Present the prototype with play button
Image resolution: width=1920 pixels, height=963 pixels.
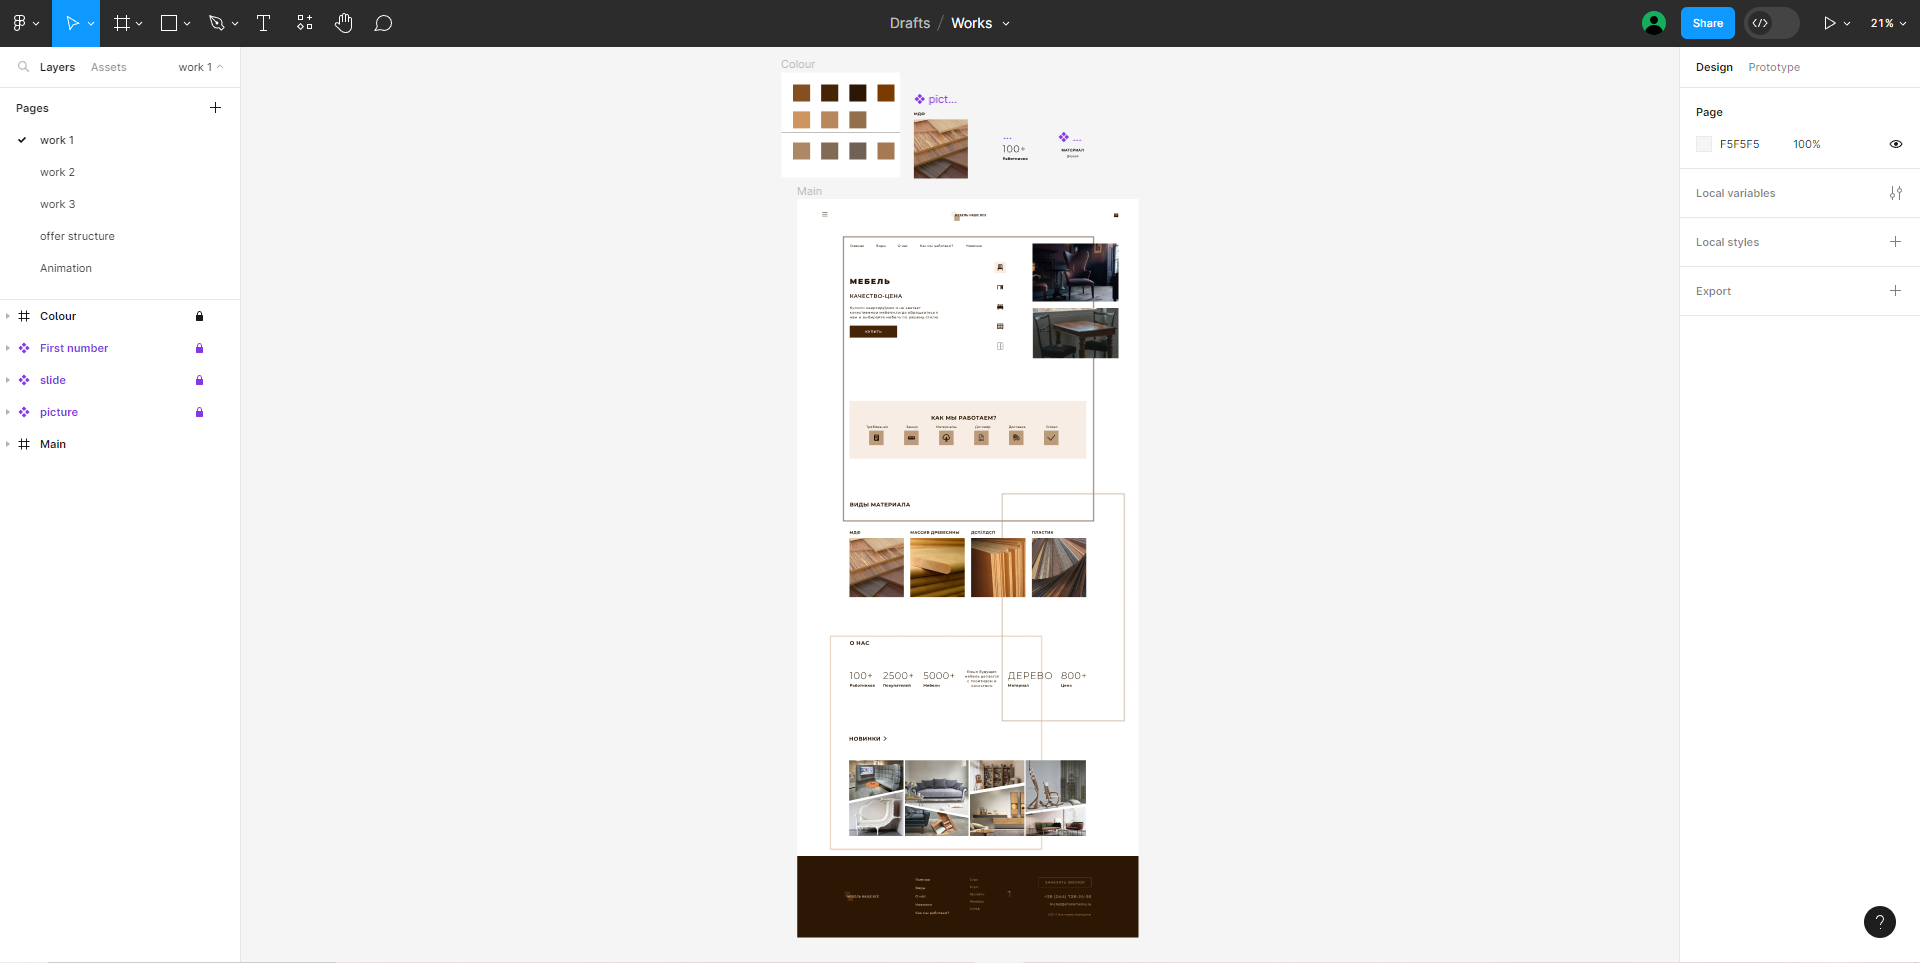point(1829,23)
